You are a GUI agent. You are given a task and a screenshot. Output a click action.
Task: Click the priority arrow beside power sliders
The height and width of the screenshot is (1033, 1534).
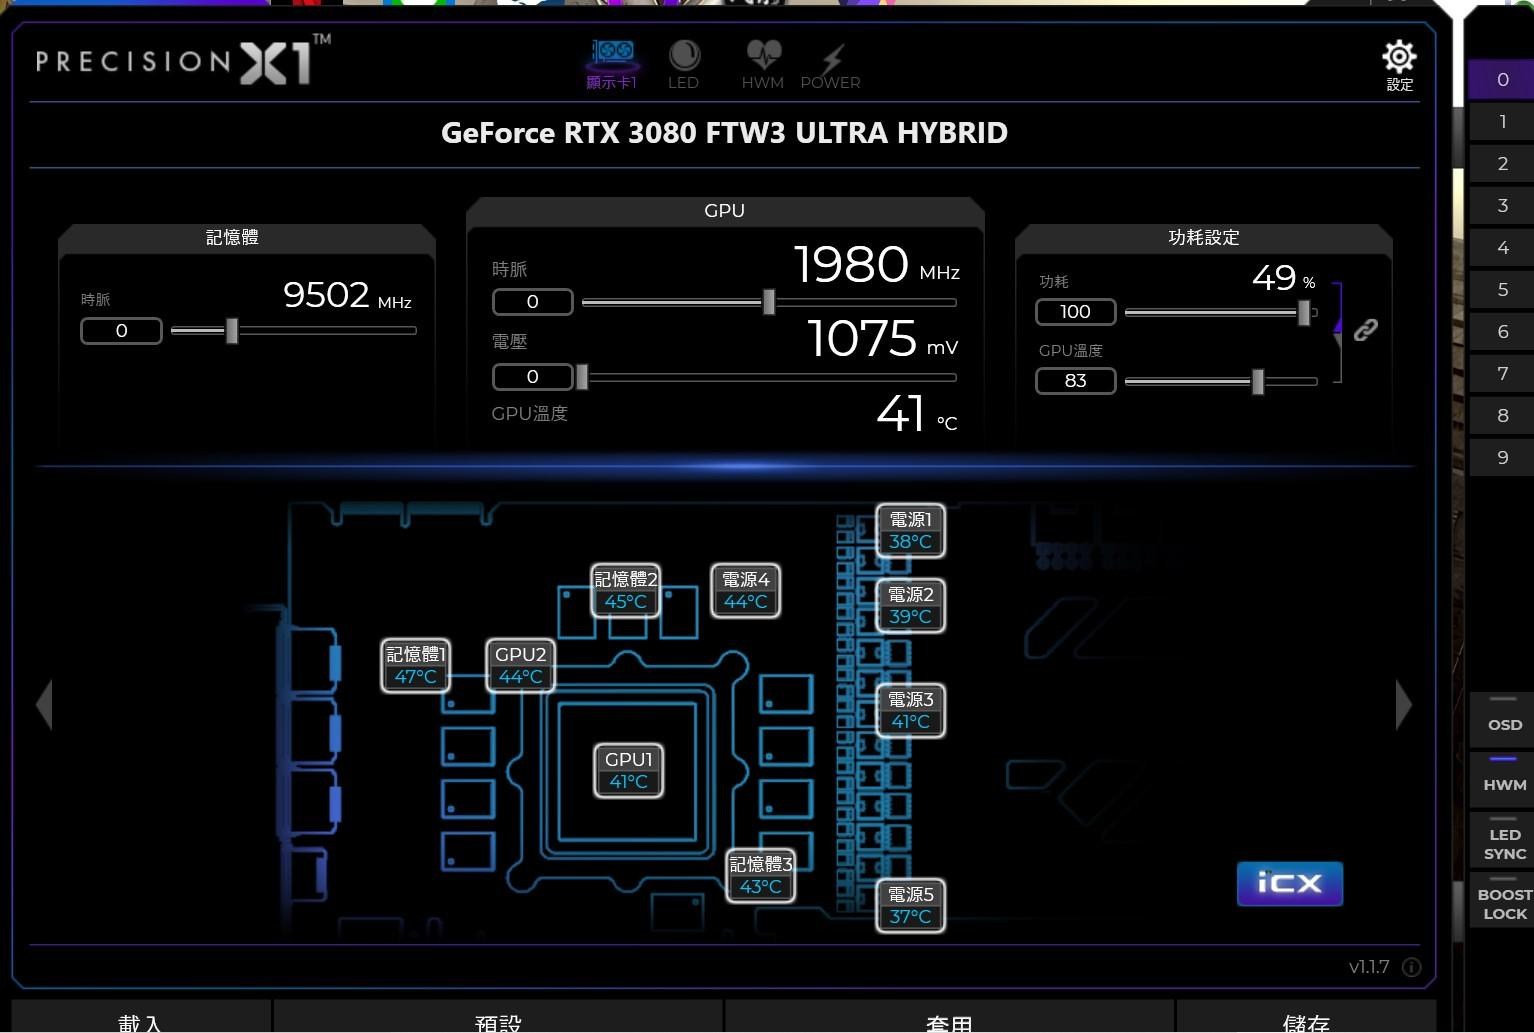[x=1338, y=325]
